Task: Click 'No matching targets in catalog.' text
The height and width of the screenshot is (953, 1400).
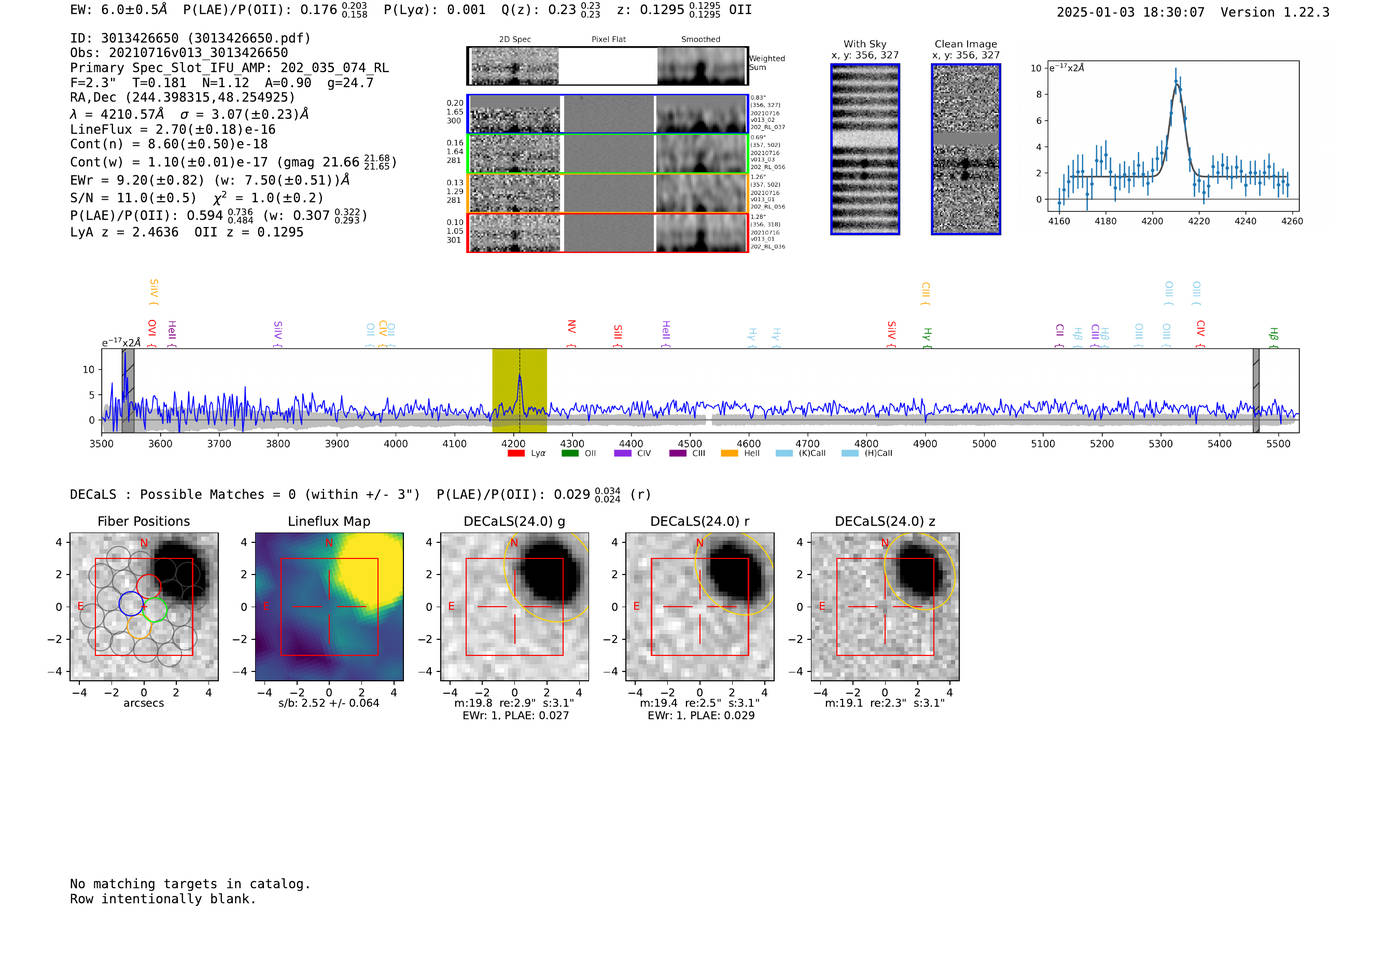Action: coord(190,884)
